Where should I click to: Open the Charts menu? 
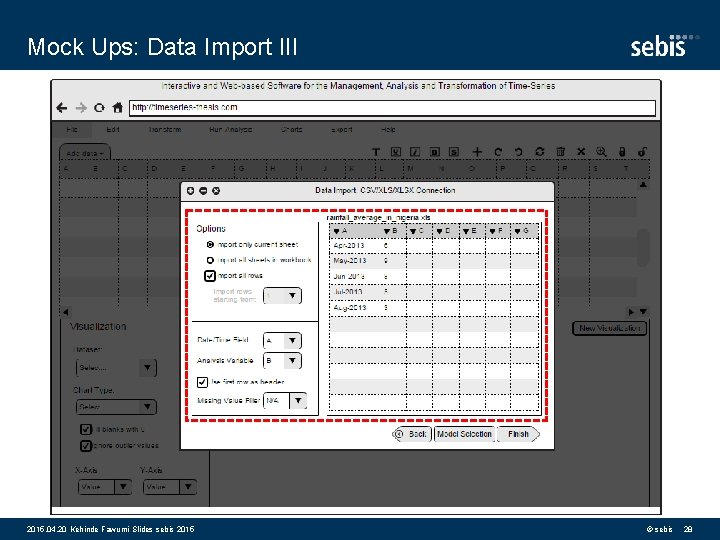(292, 130)
